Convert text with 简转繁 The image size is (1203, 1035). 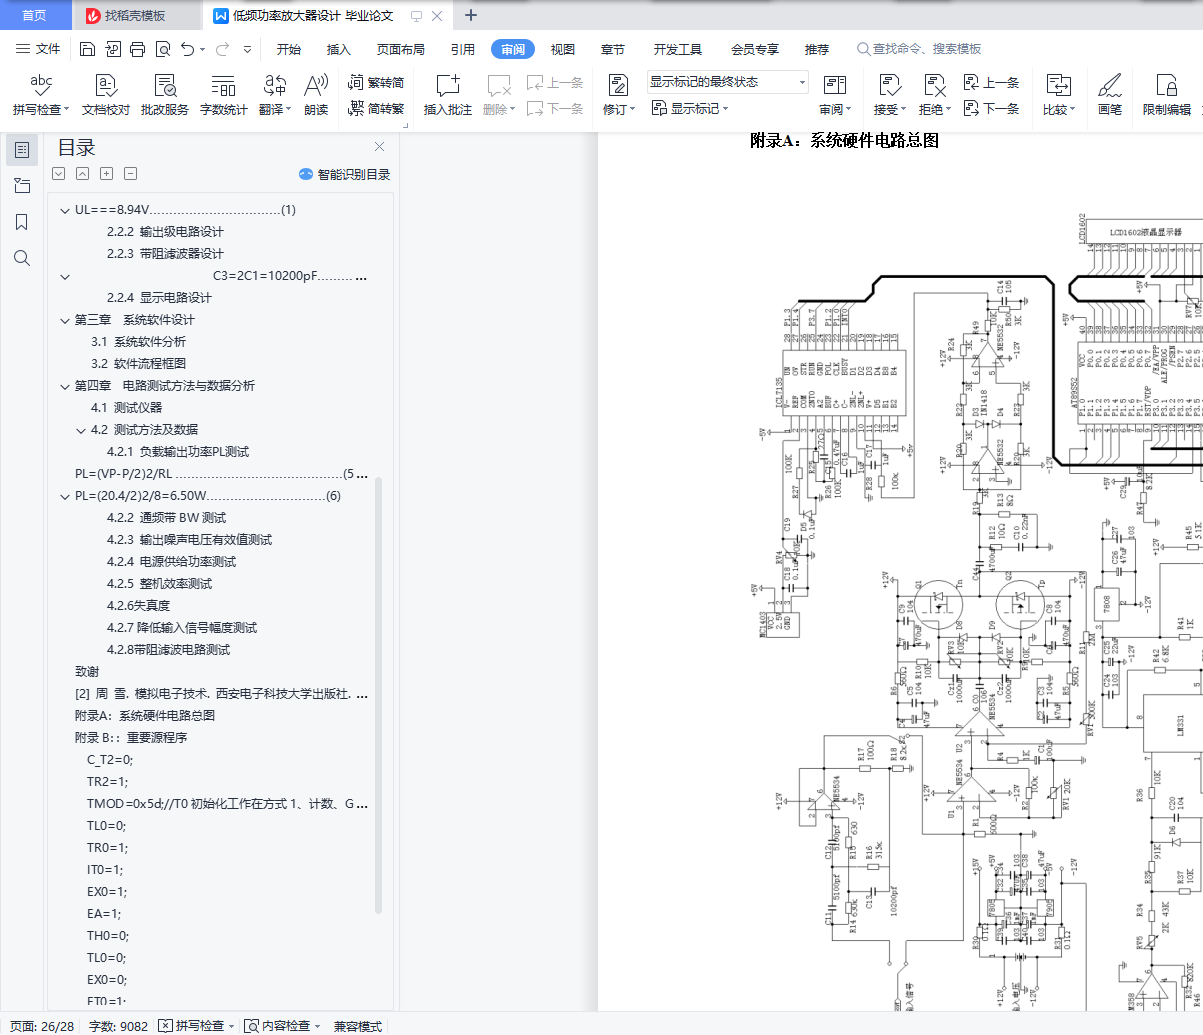pyautogui.click(x=376, y=109)
